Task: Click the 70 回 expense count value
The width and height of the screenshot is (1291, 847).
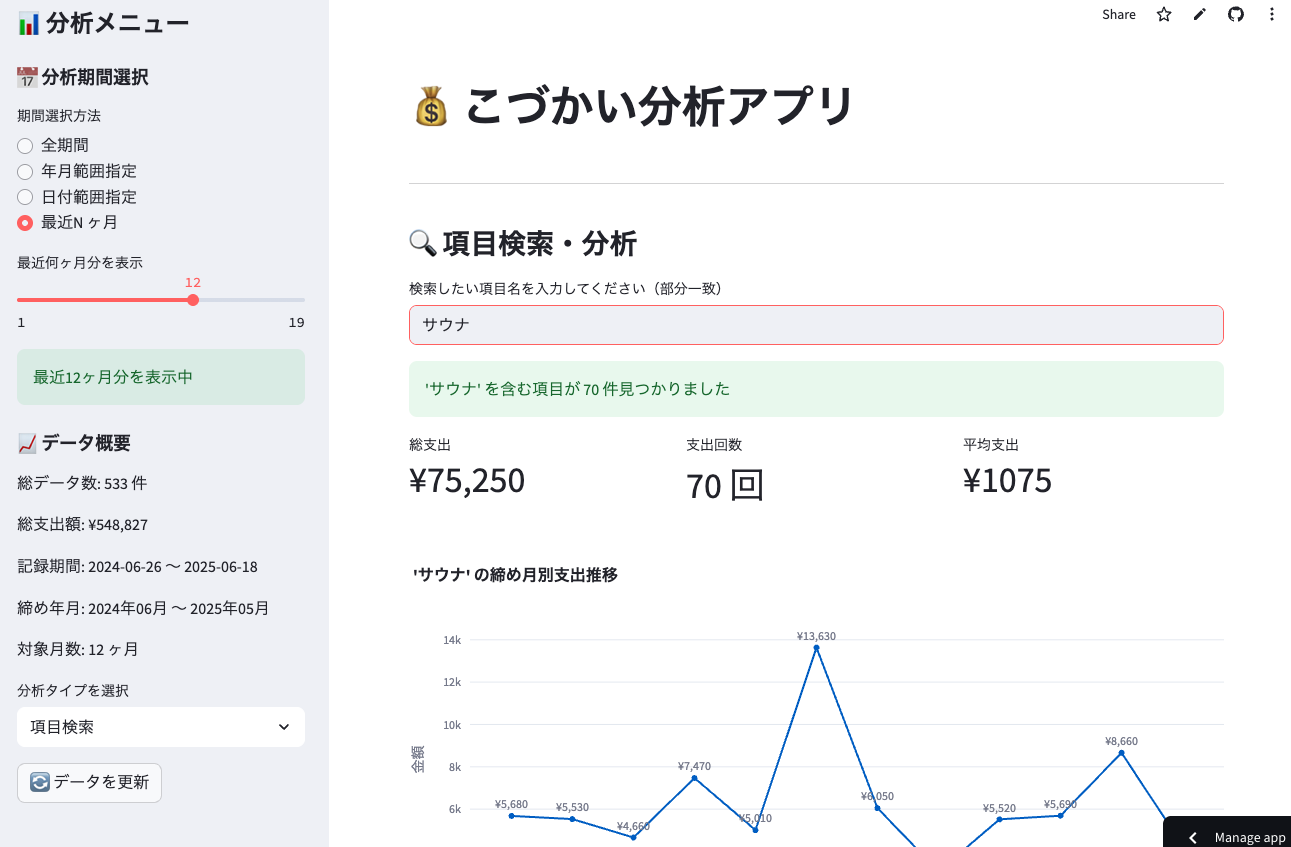Action: coord(725,486)
